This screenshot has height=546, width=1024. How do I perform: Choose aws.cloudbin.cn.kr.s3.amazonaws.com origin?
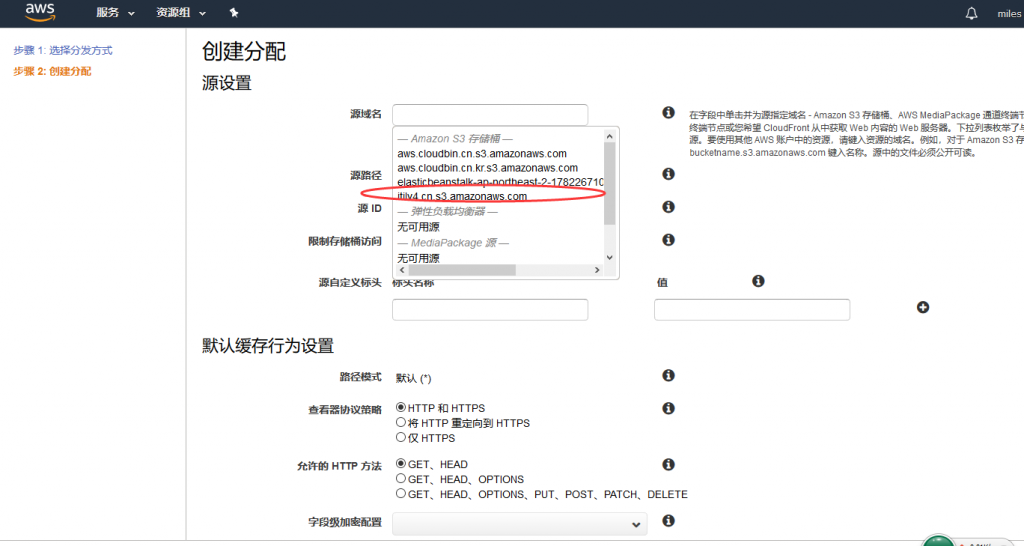tap(487, 168)
